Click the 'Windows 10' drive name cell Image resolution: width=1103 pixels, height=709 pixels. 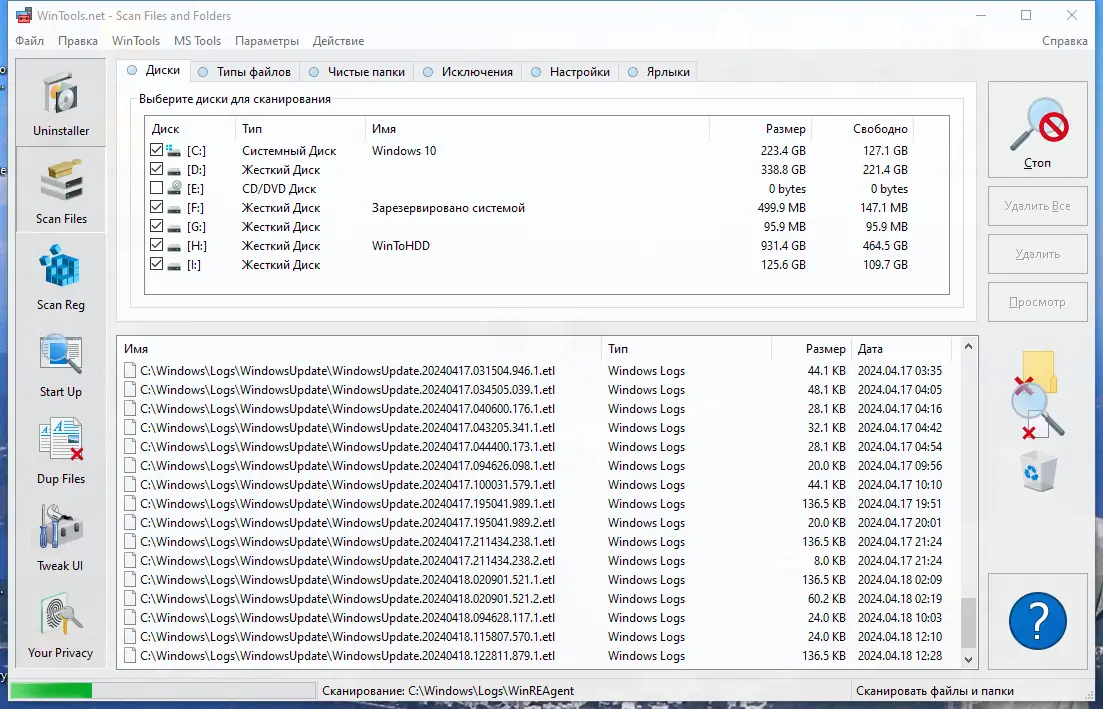click(x=404, y=151)
